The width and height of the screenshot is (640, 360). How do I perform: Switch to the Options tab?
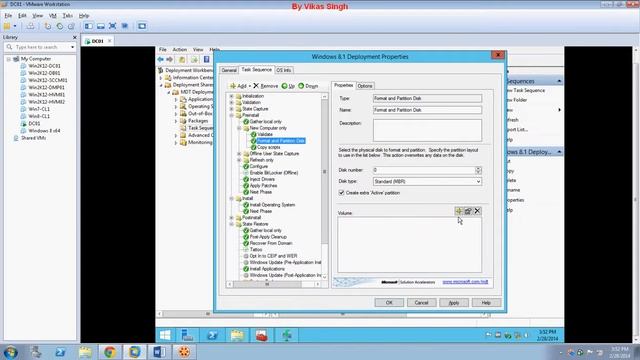[x=364, y=86]
